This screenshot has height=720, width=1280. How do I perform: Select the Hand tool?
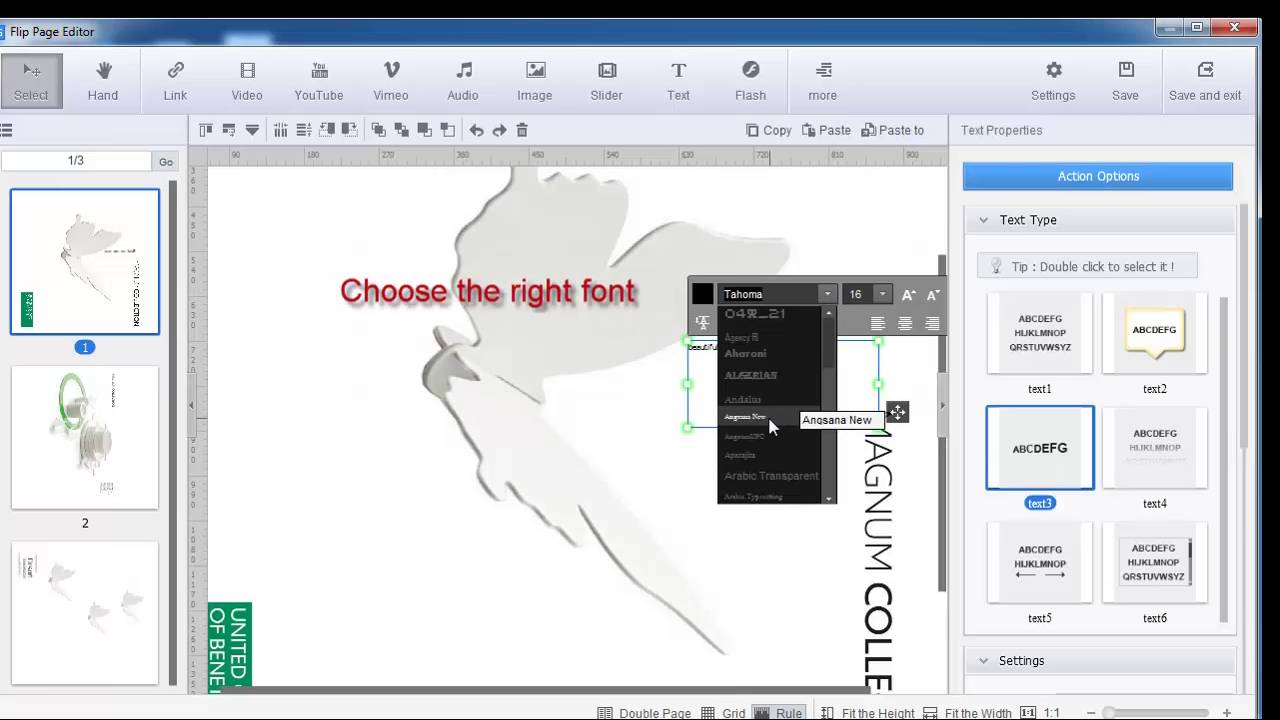click(103, 81)
